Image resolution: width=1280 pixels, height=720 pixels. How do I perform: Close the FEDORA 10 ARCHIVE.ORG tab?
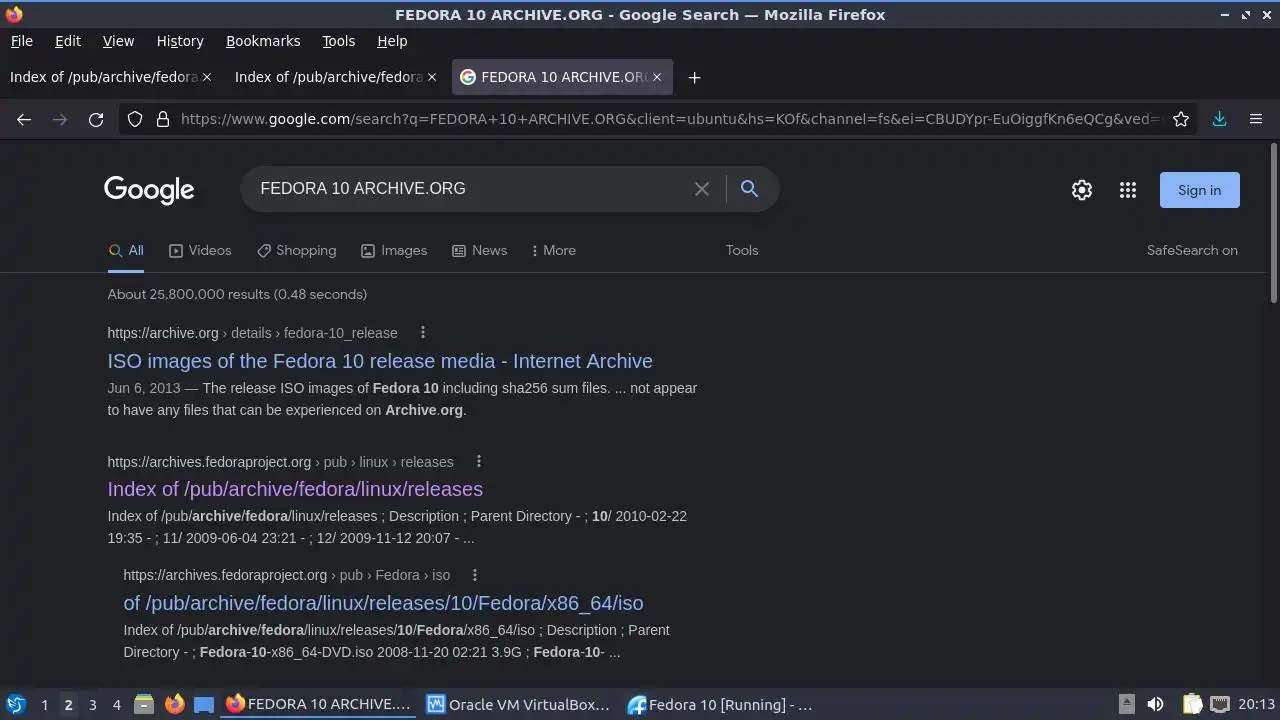tap(657, 77)
